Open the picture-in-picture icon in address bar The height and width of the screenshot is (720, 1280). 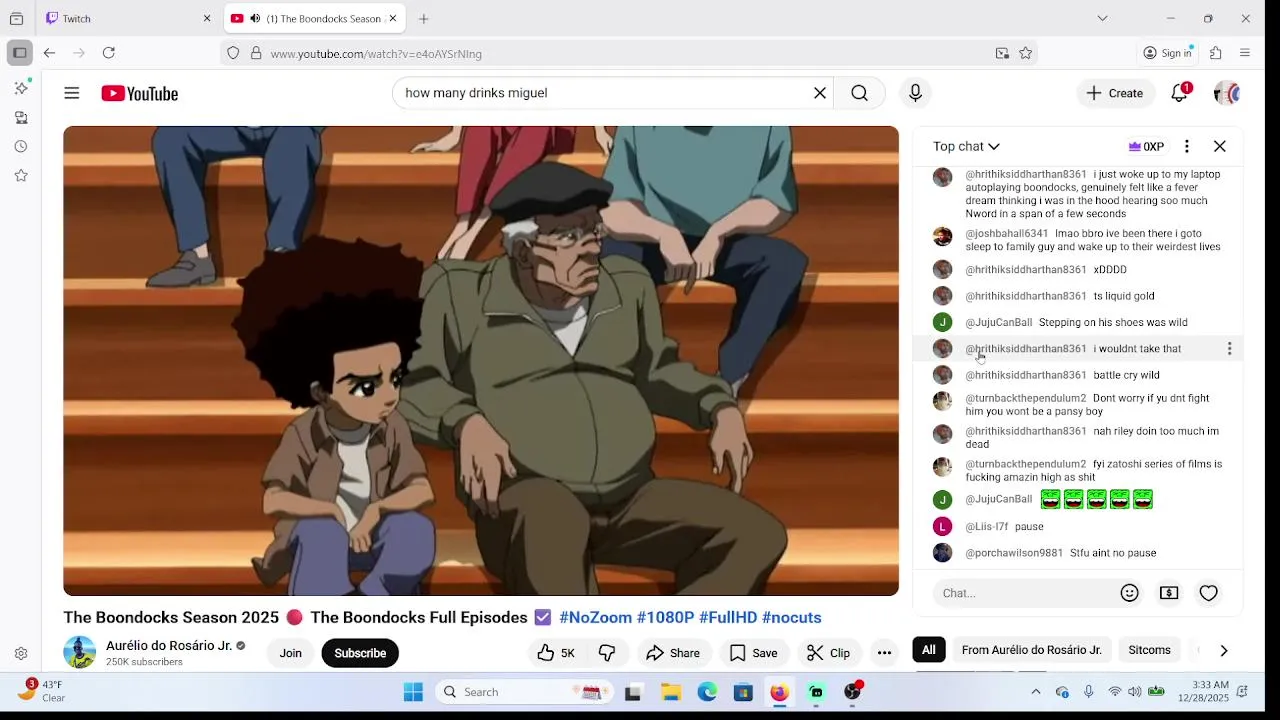pos(1002,53)
